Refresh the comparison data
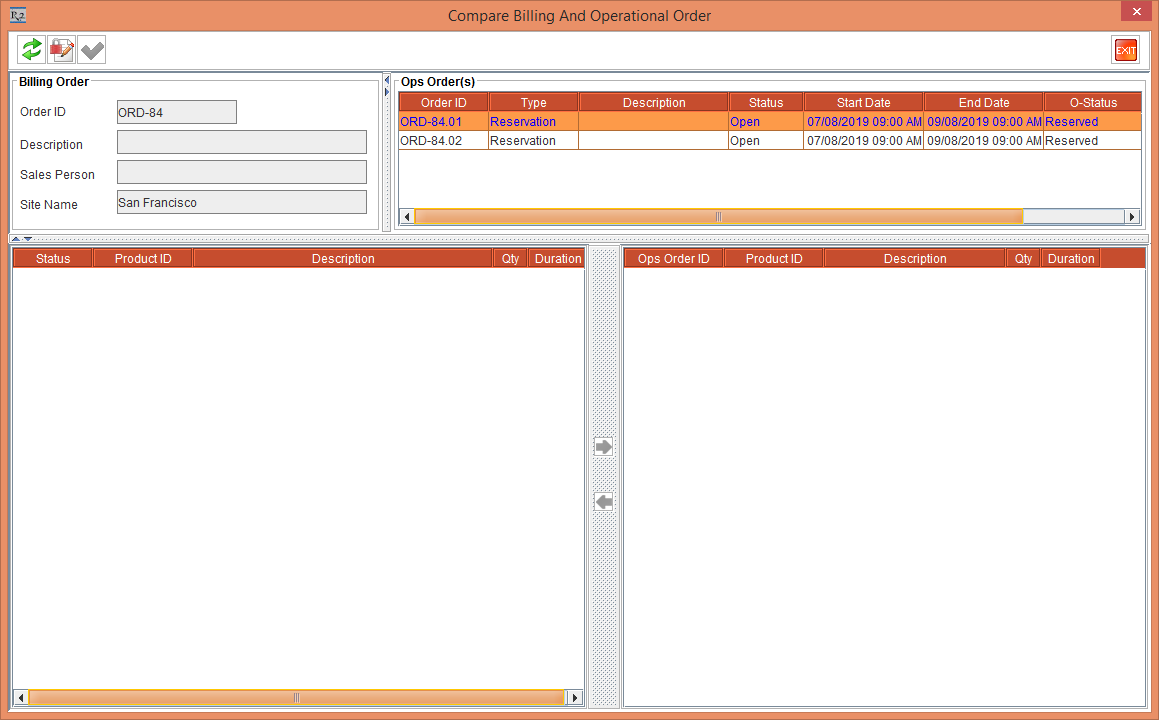 30,49
